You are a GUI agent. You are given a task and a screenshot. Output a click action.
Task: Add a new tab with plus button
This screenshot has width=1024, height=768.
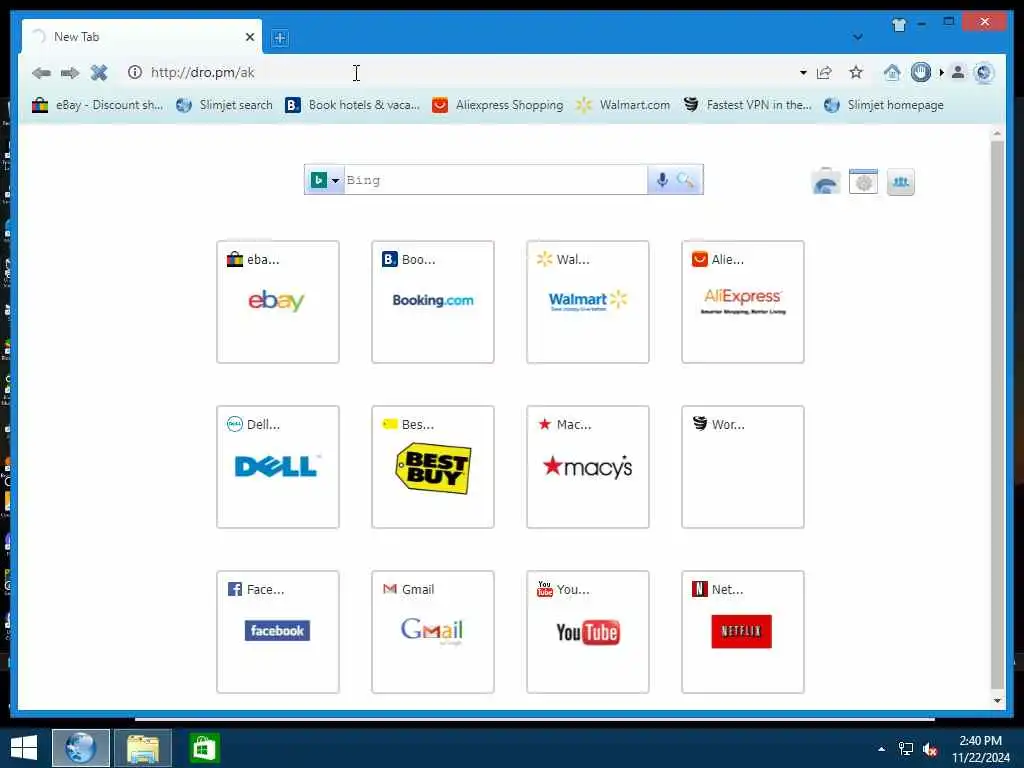pyautogui.click(x=280, y=38)
